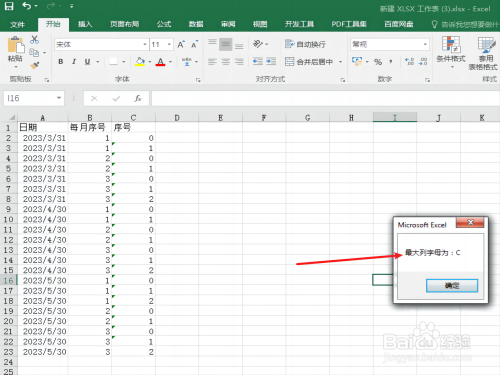Viewport: 500px width, 375px height.
Task: Open Format as Table (套用表格格式)
Action: (484, 53)
